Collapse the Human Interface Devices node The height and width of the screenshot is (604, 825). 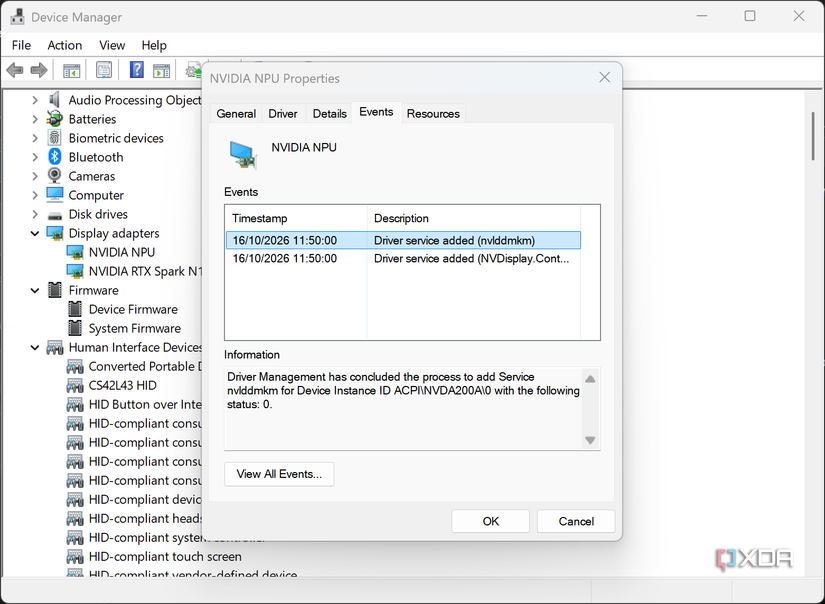coord(35,347)
